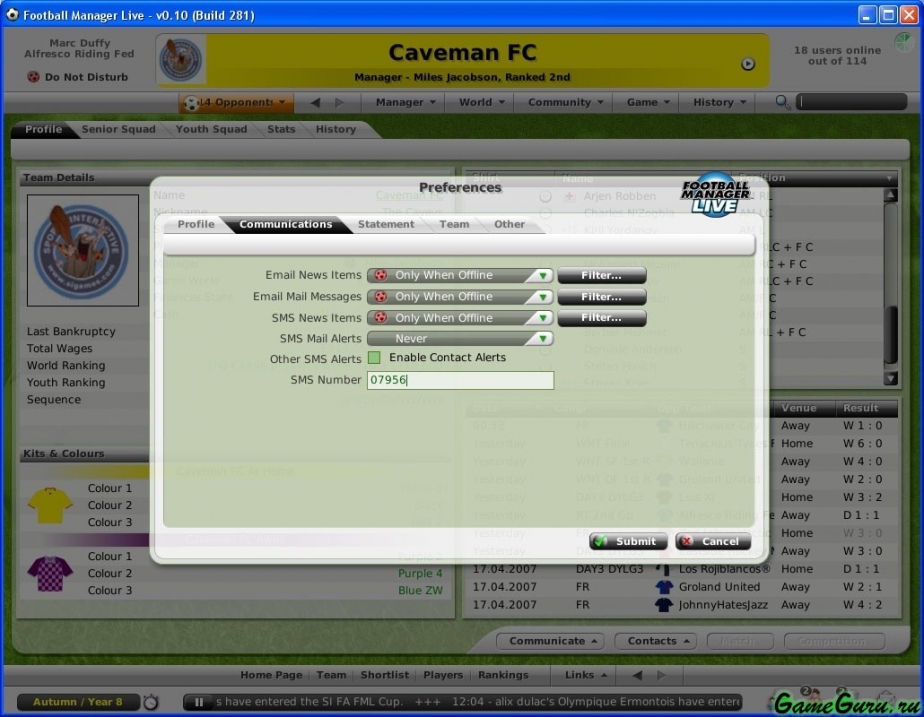Open the SMS Mail Alerts dropdown

(x=460, y=339)
